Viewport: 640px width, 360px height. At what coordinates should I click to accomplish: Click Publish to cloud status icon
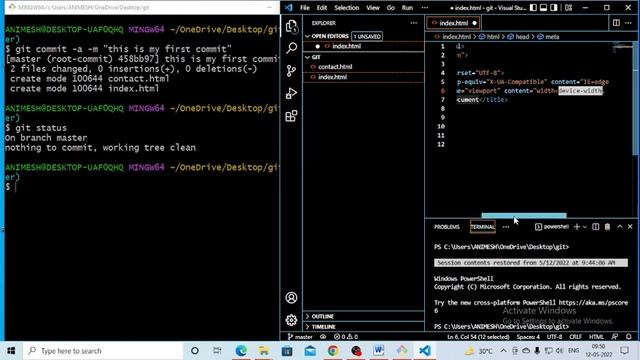(323, 337)
